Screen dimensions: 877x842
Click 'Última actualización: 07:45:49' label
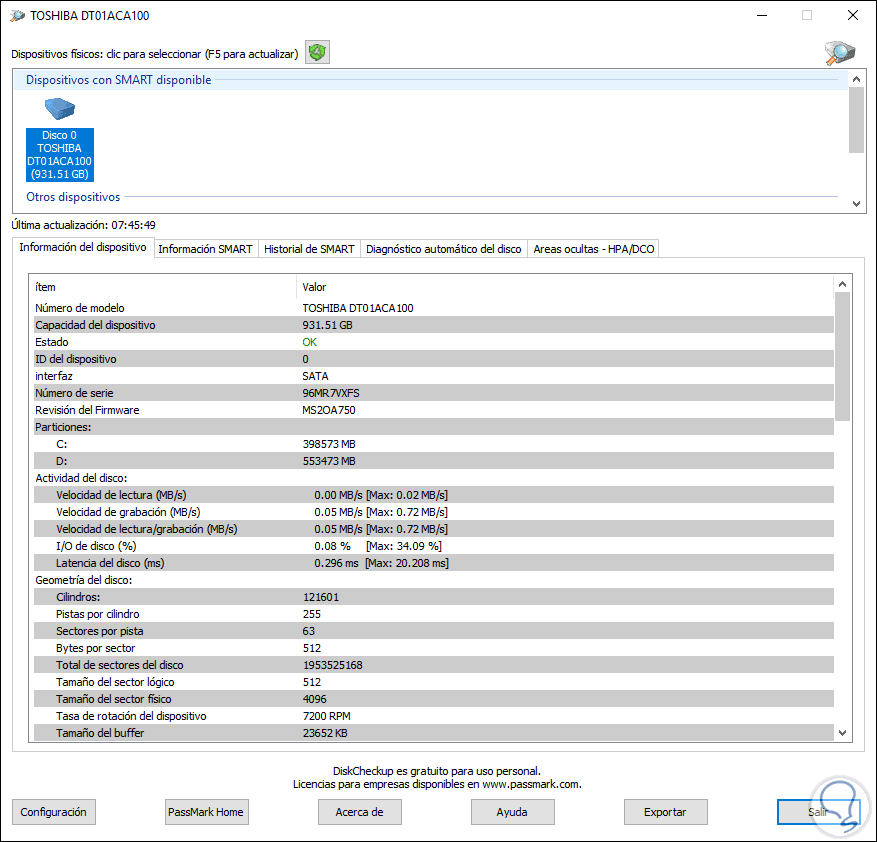pyautogui.click(x=83, y=225)
